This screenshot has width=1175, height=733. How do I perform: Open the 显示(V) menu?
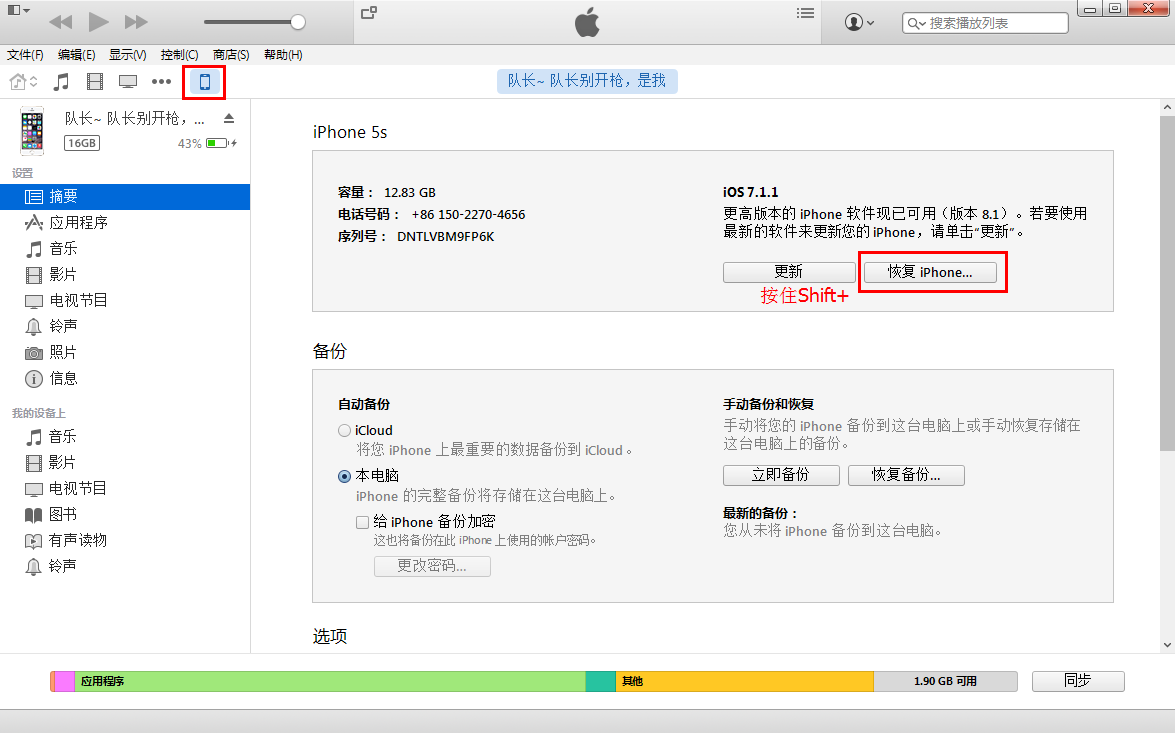click(127, 55)
